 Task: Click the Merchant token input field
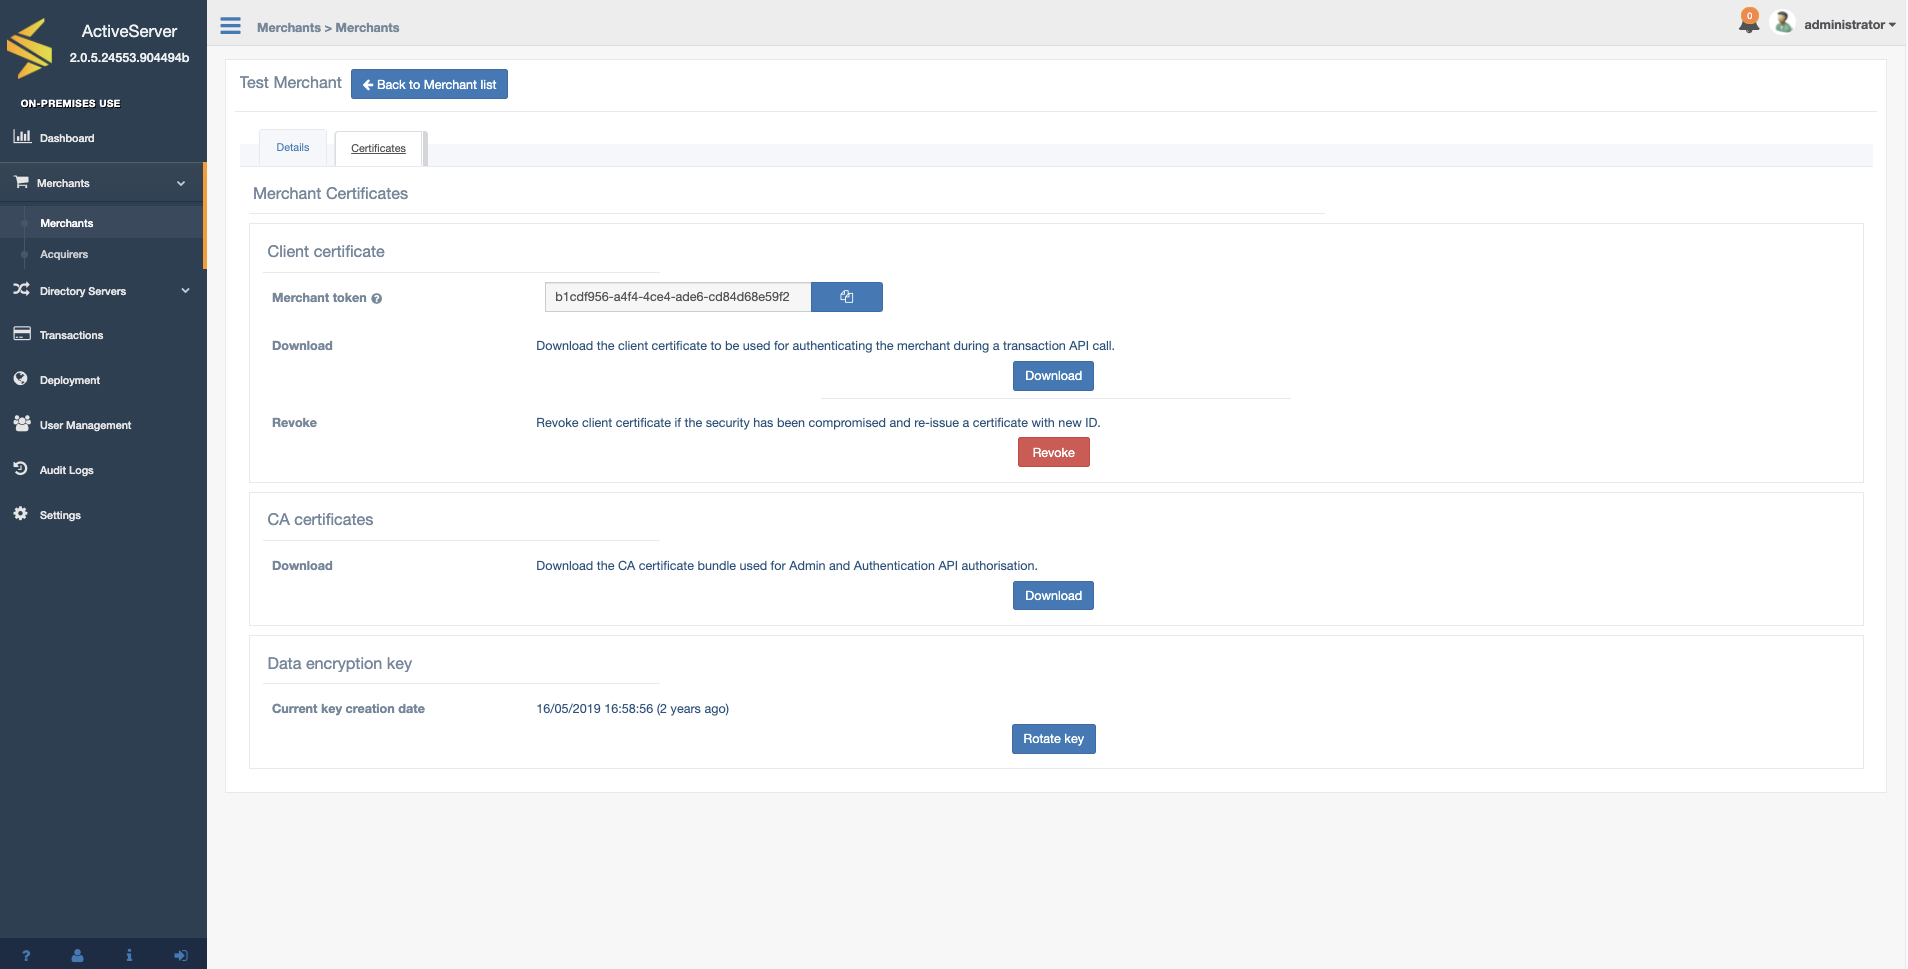[x=678, y=297]
